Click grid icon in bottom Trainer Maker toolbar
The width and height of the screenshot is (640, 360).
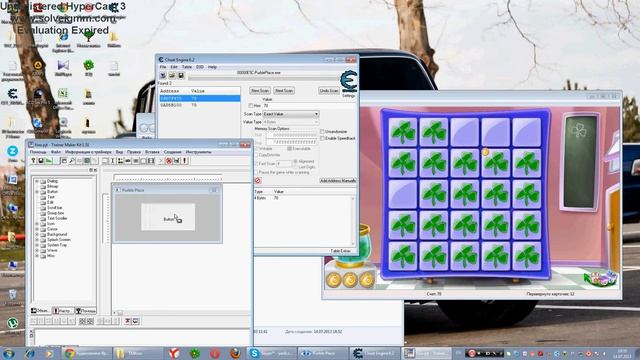[x=82, y=322]
